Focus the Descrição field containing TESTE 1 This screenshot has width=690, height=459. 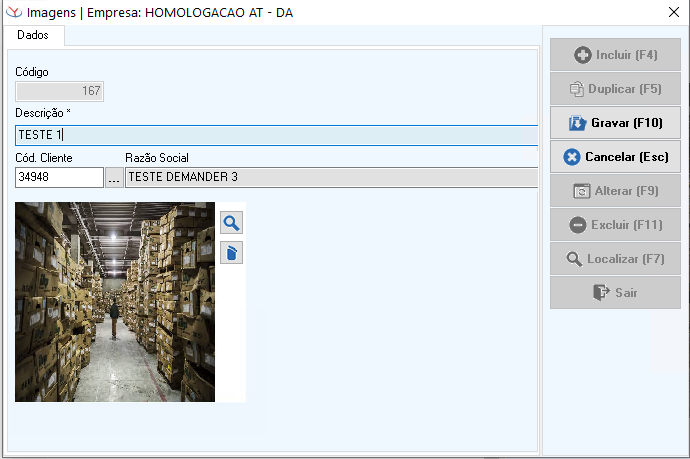(276, 135)
